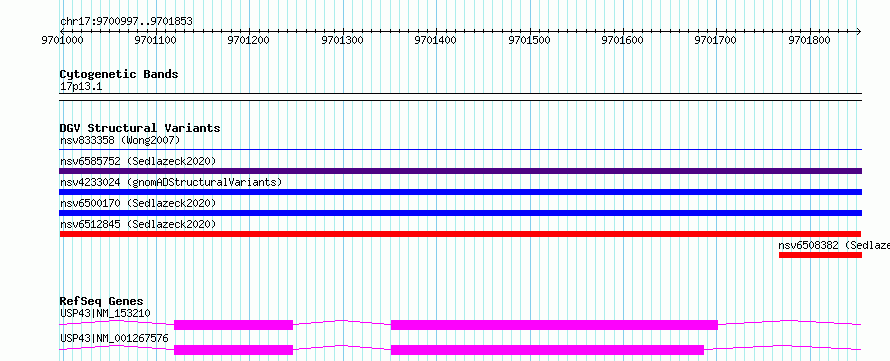The image size is (890, 361).
Task: Click the 9701100 ruler tick label
Action: [156, 40]
